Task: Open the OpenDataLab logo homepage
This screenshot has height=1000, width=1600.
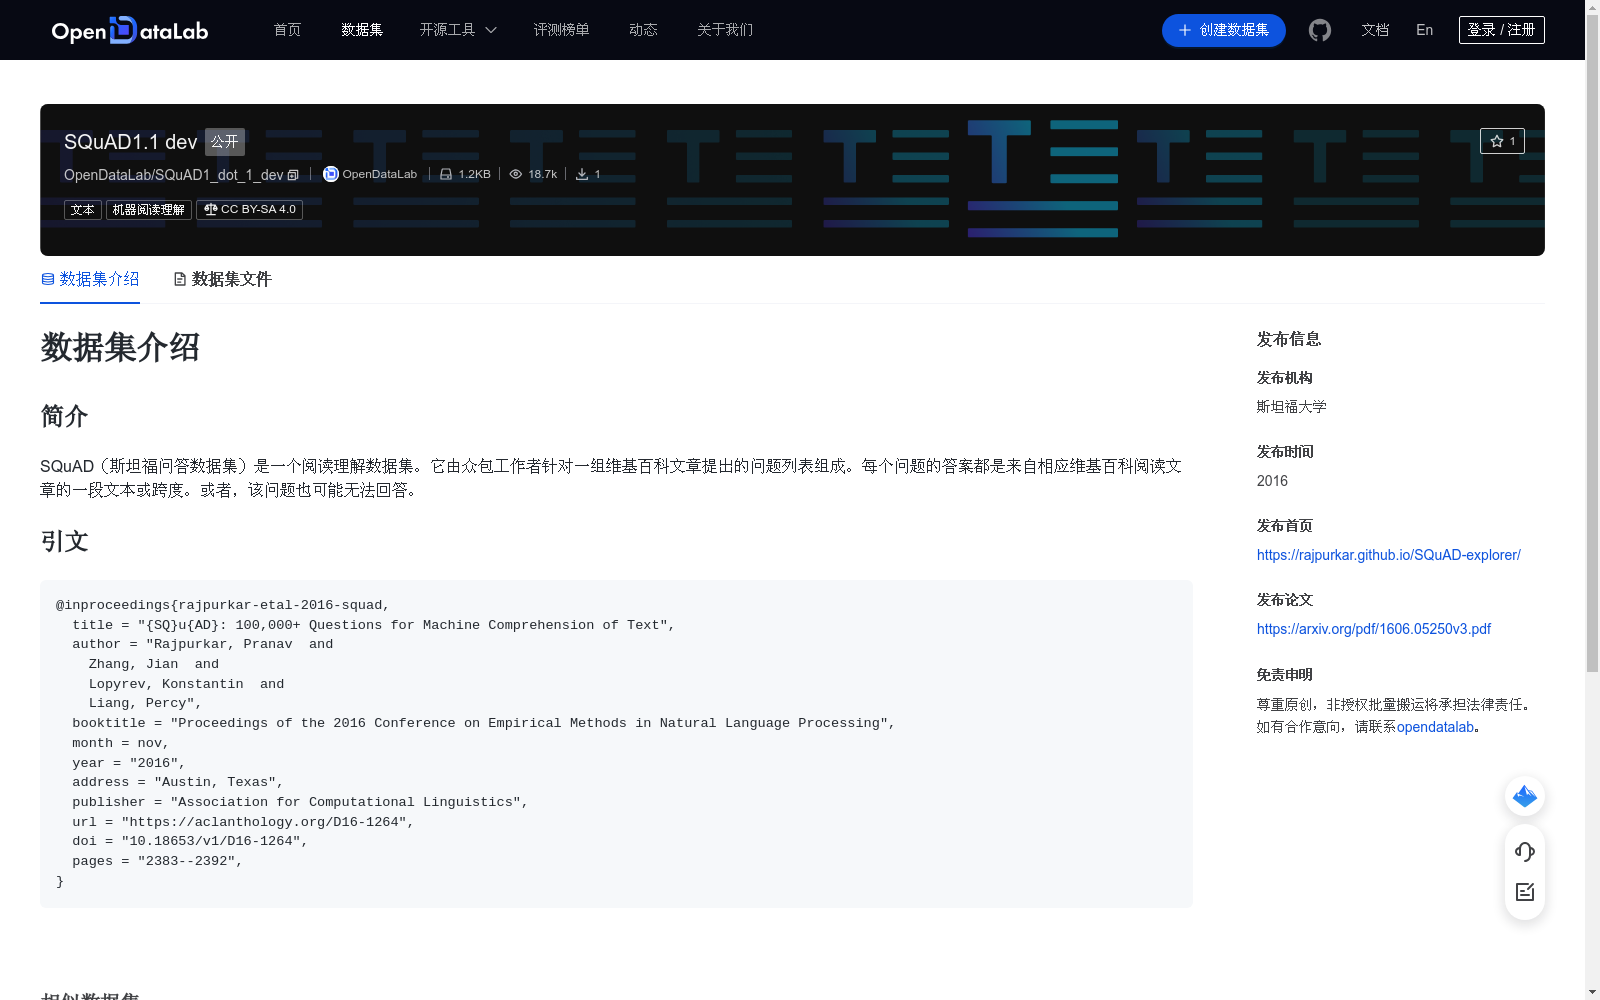Action: 130,30
